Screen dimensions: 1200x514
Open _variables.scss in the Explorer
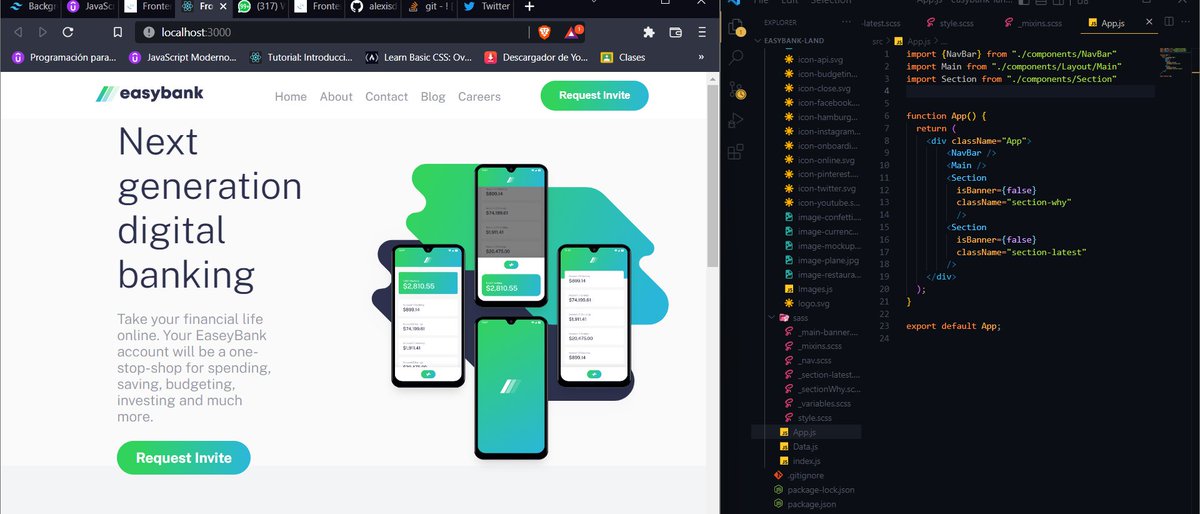[x=824, y=403]
